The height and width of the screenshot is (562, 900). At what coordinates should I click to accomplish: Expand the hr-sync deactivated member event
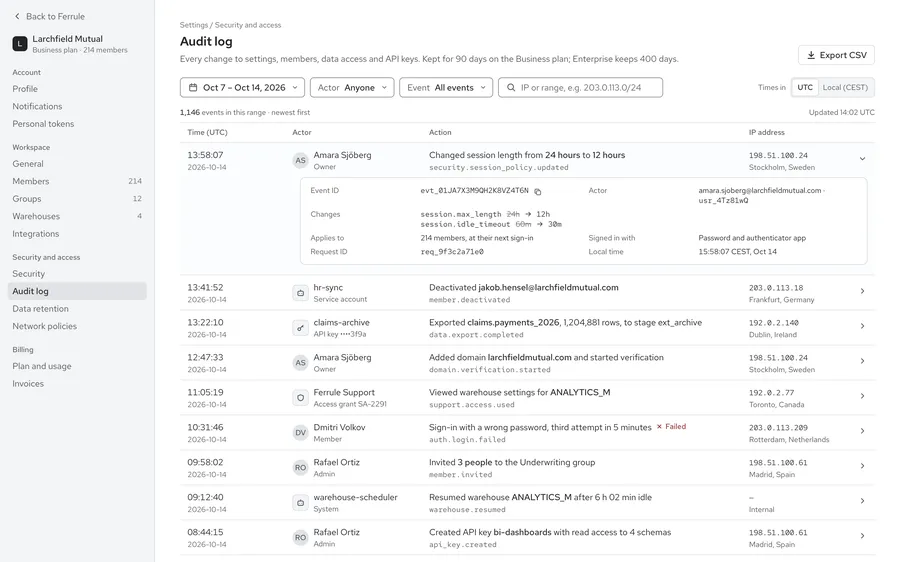click(862, 291)
